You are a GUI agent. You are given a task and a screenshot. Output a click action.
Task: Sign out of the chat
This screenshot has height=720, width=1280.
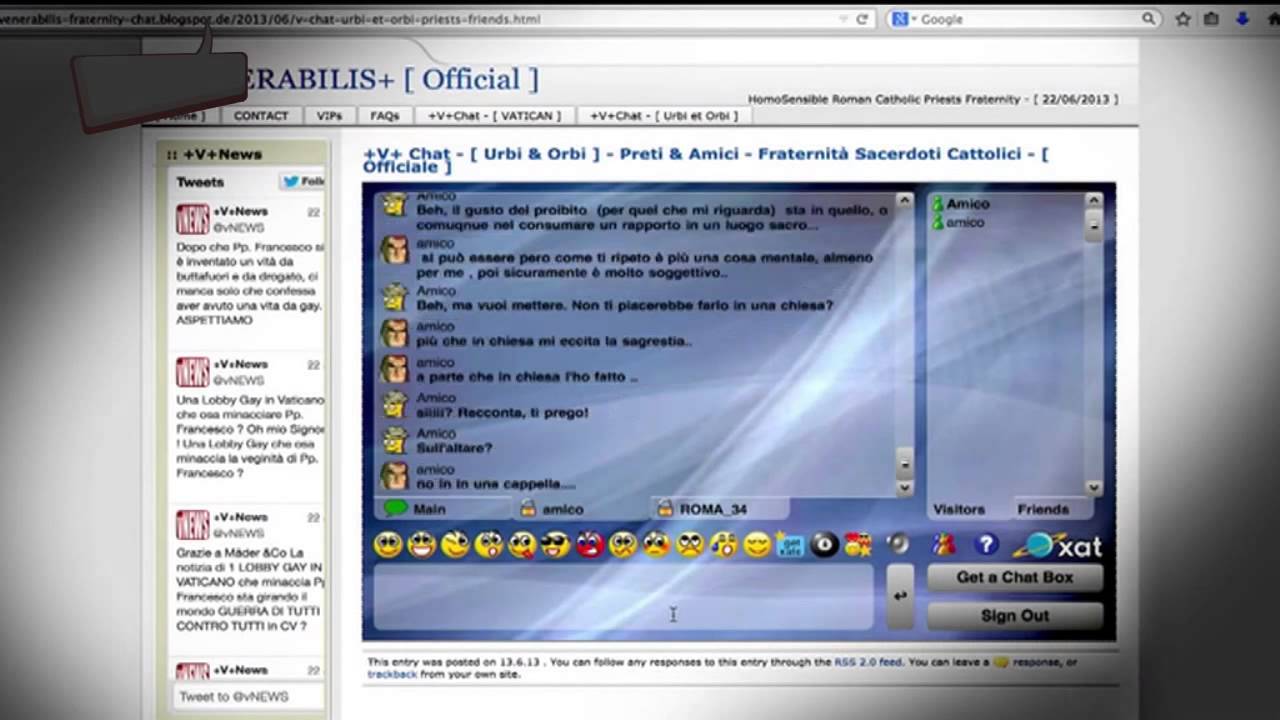coord(1015,616)
